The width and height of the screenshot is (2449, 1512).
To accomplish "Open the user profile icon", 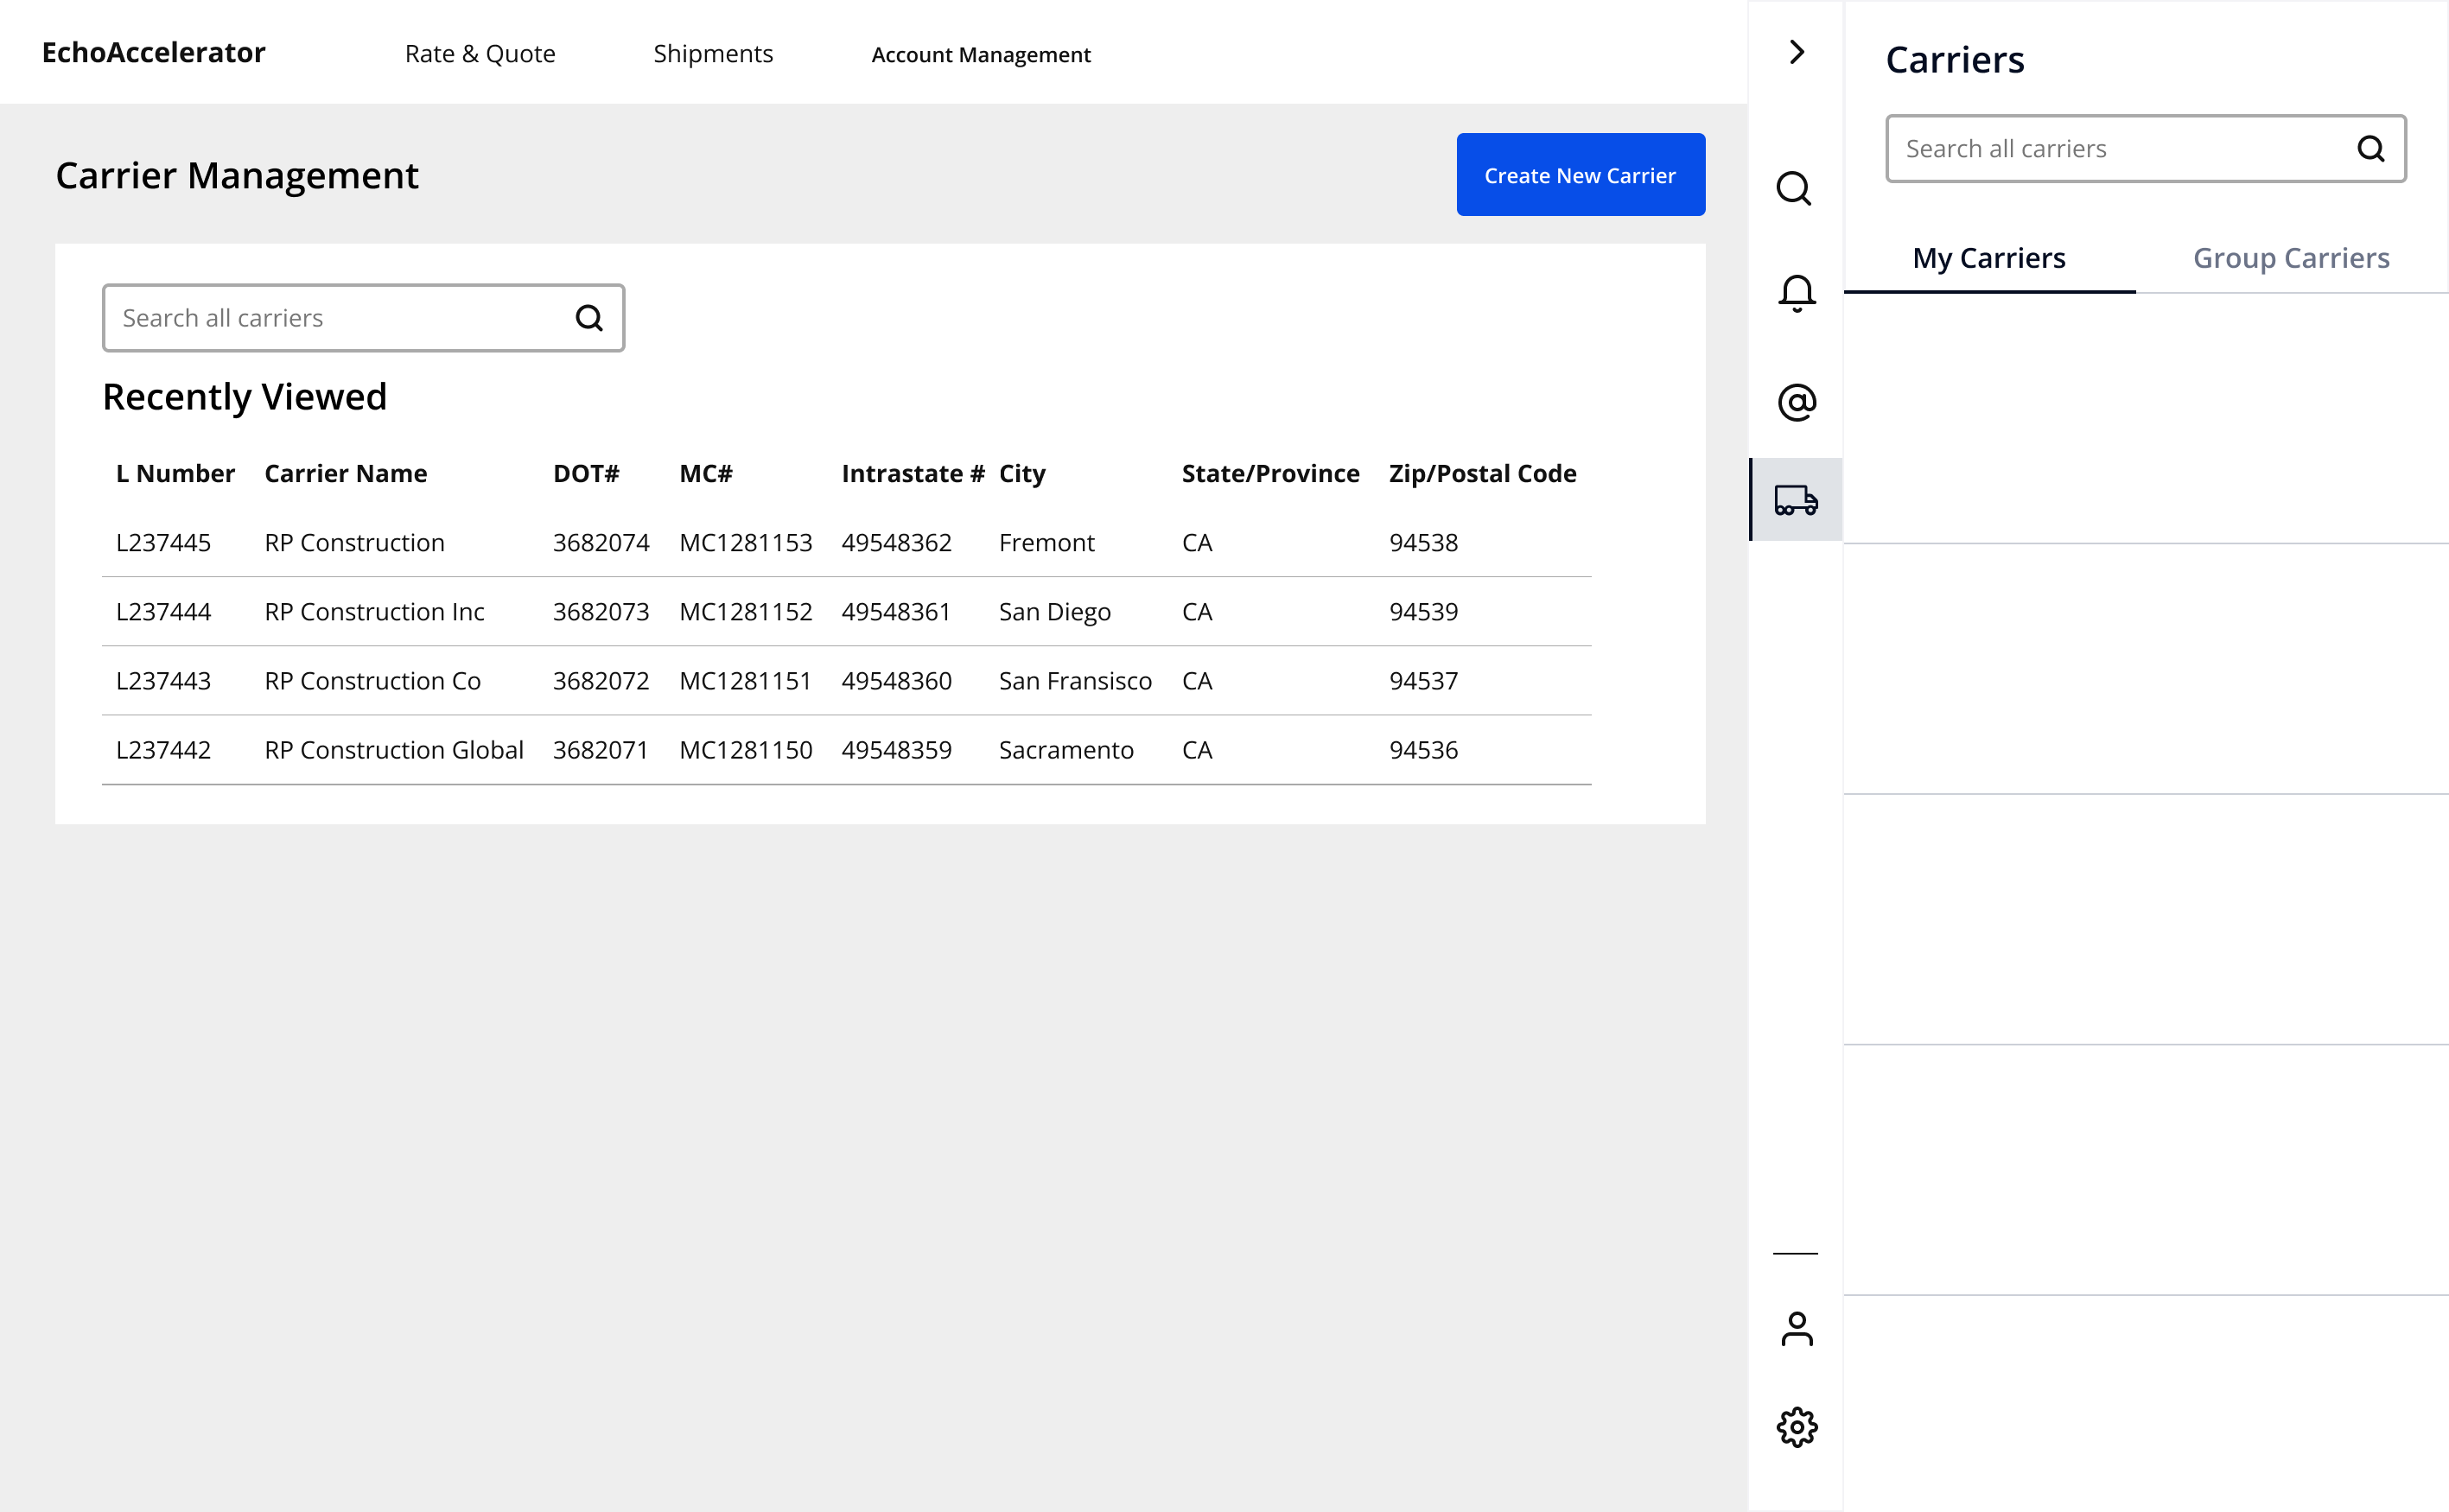I will point(1796,1328).
